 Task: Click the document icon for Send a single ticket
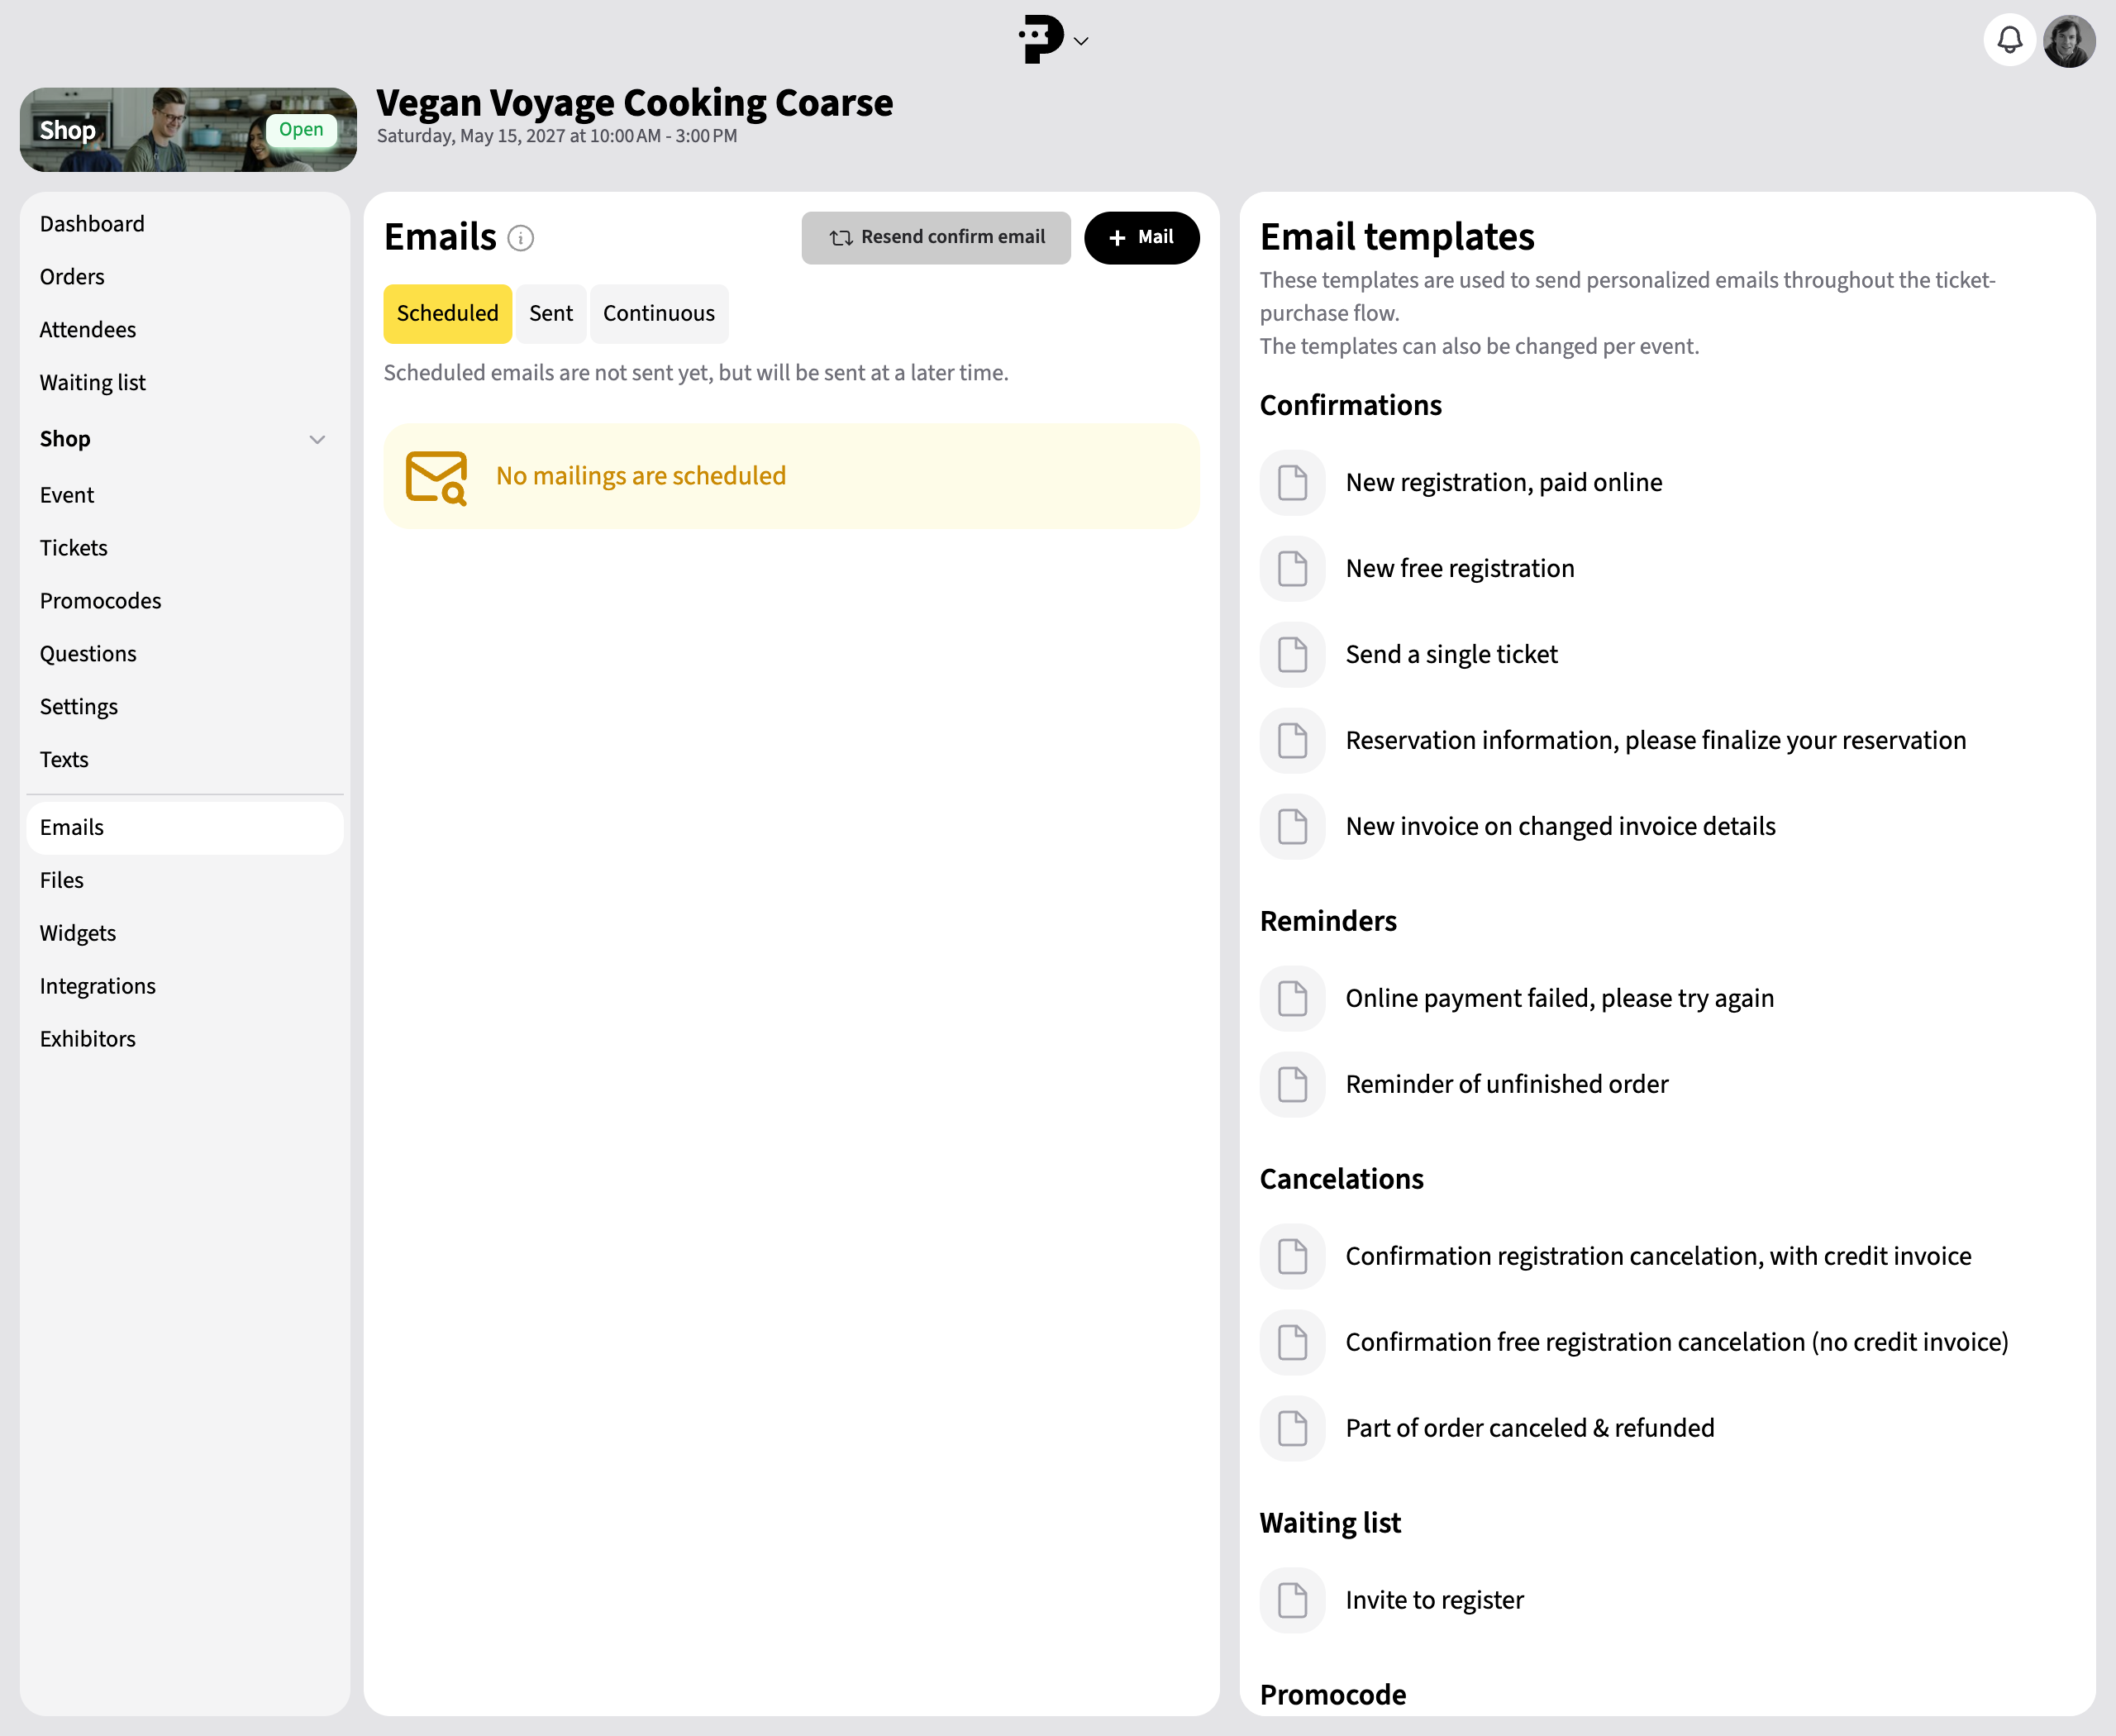click(x=1292, y=655)
